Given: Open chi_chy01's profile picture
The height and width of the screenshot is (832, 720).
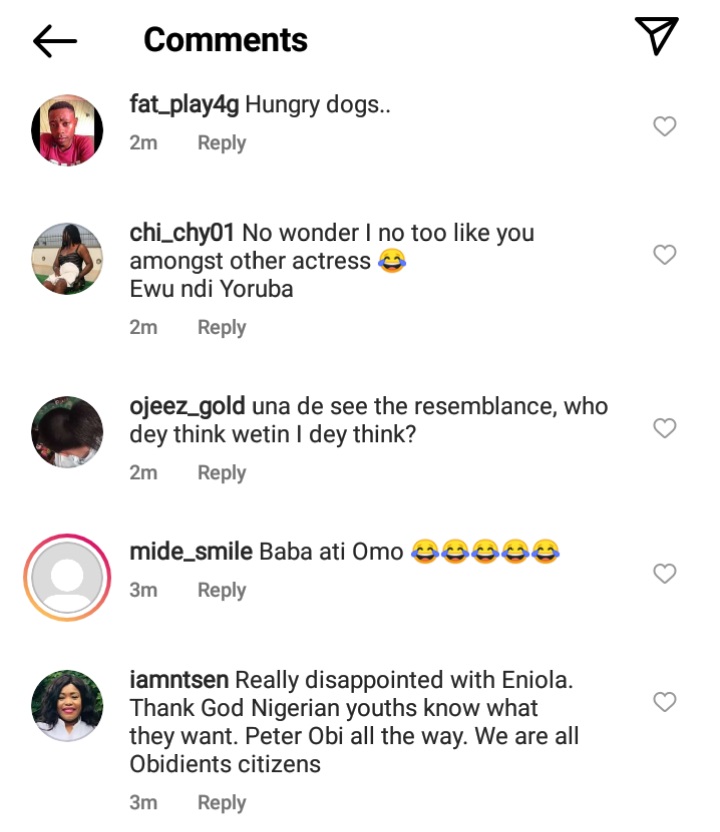Looking at the screenshot, I should 68,259.
